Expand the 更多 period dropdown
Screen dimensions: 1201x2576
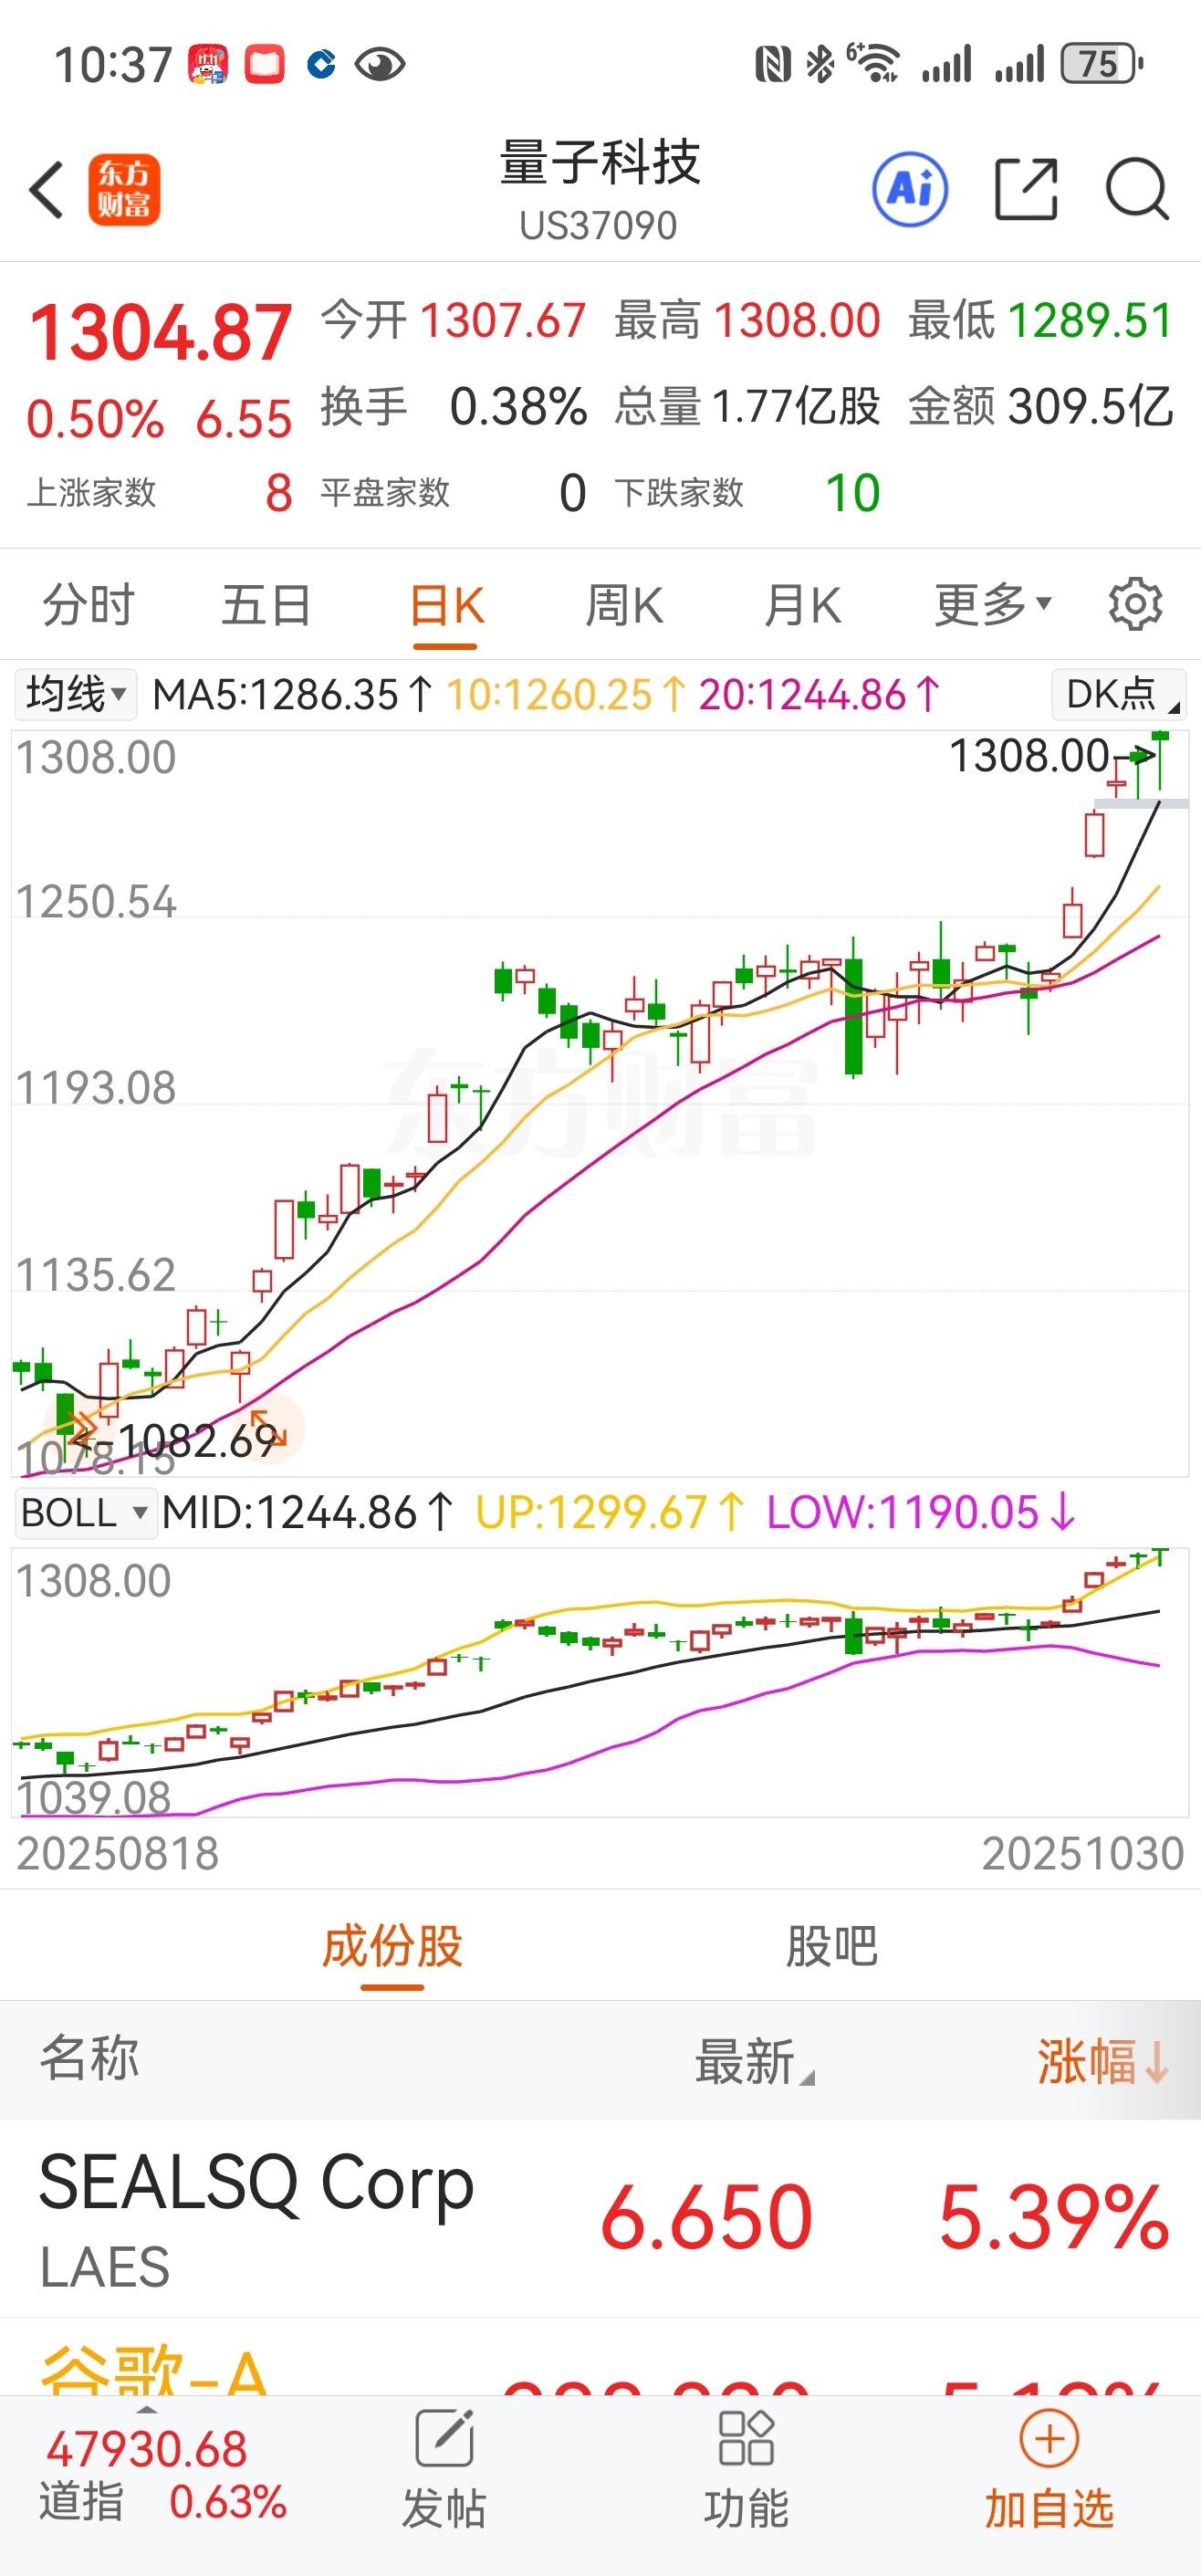click(992, 604)
